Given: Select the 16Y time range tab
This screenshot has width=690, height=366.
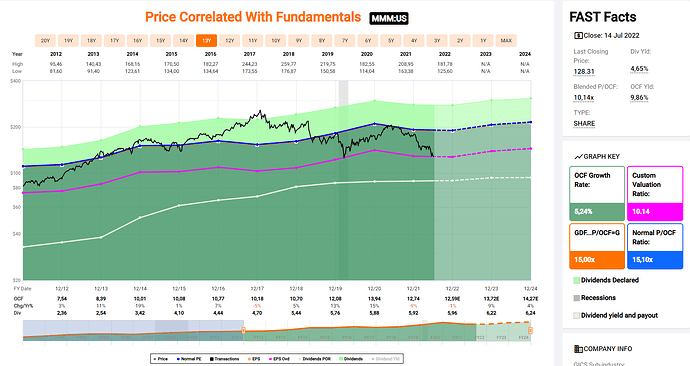Looking at the screenshot, I should (x=137, y=40).
